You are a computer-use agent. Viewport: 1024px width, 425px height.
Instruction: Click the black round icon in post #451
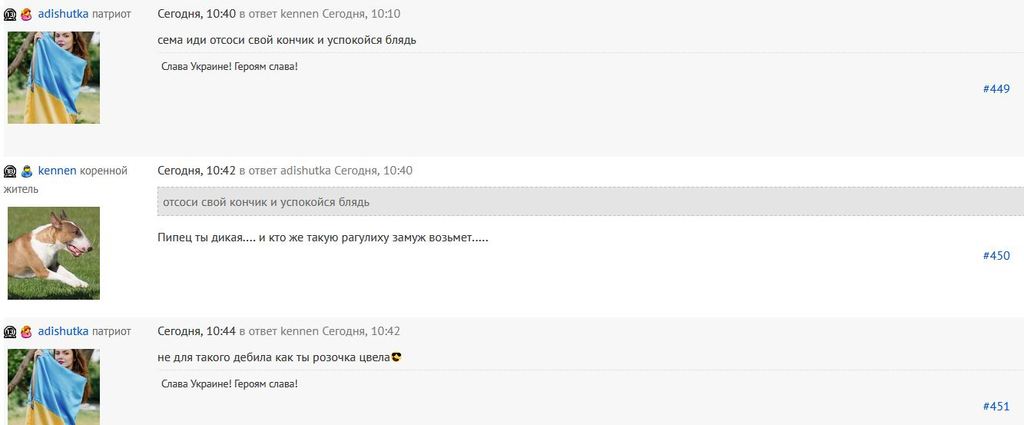[10, 331]
